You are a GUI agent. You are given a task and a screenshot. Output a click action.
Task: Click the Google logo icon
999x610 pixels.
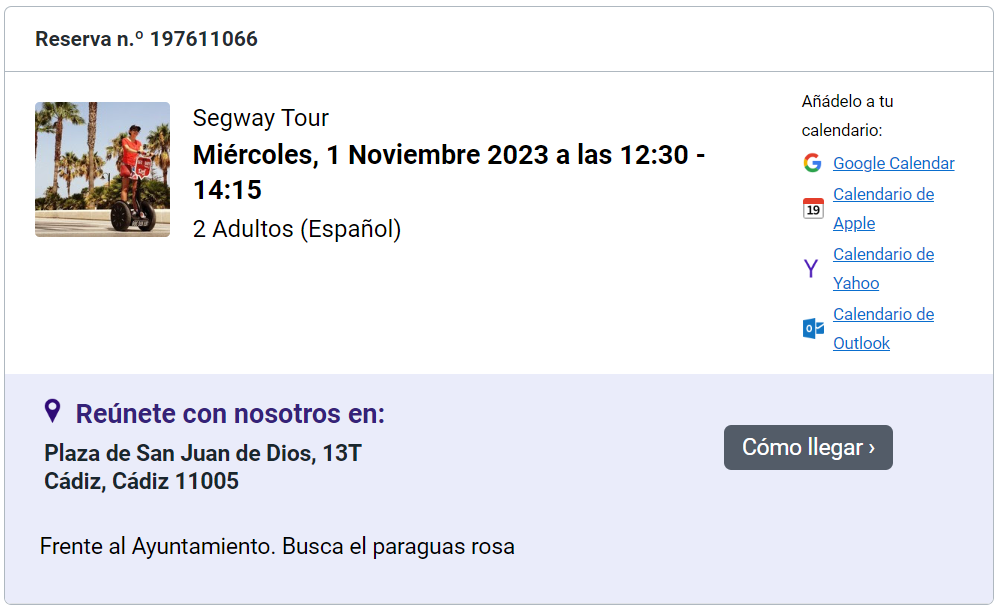812,163
